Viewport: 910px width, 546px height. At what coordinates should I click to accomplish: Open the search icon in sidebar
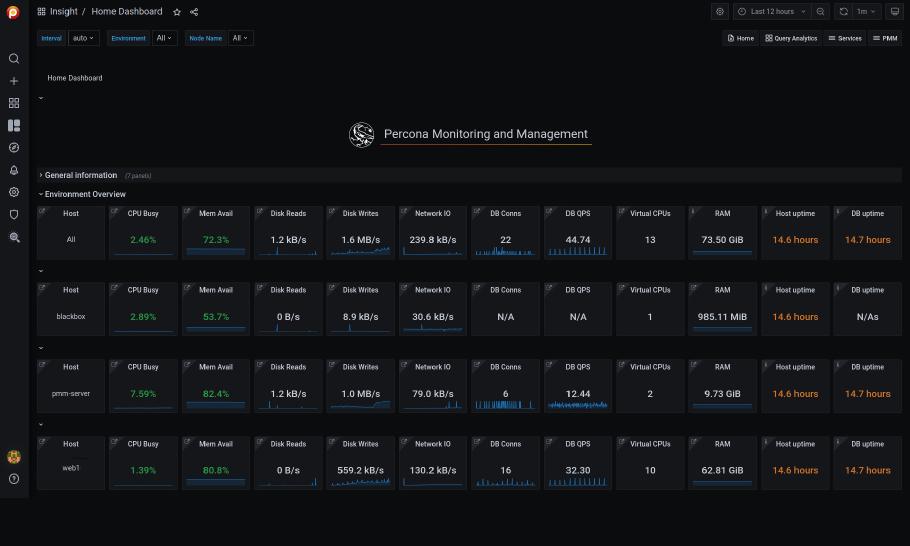point(14,59)
